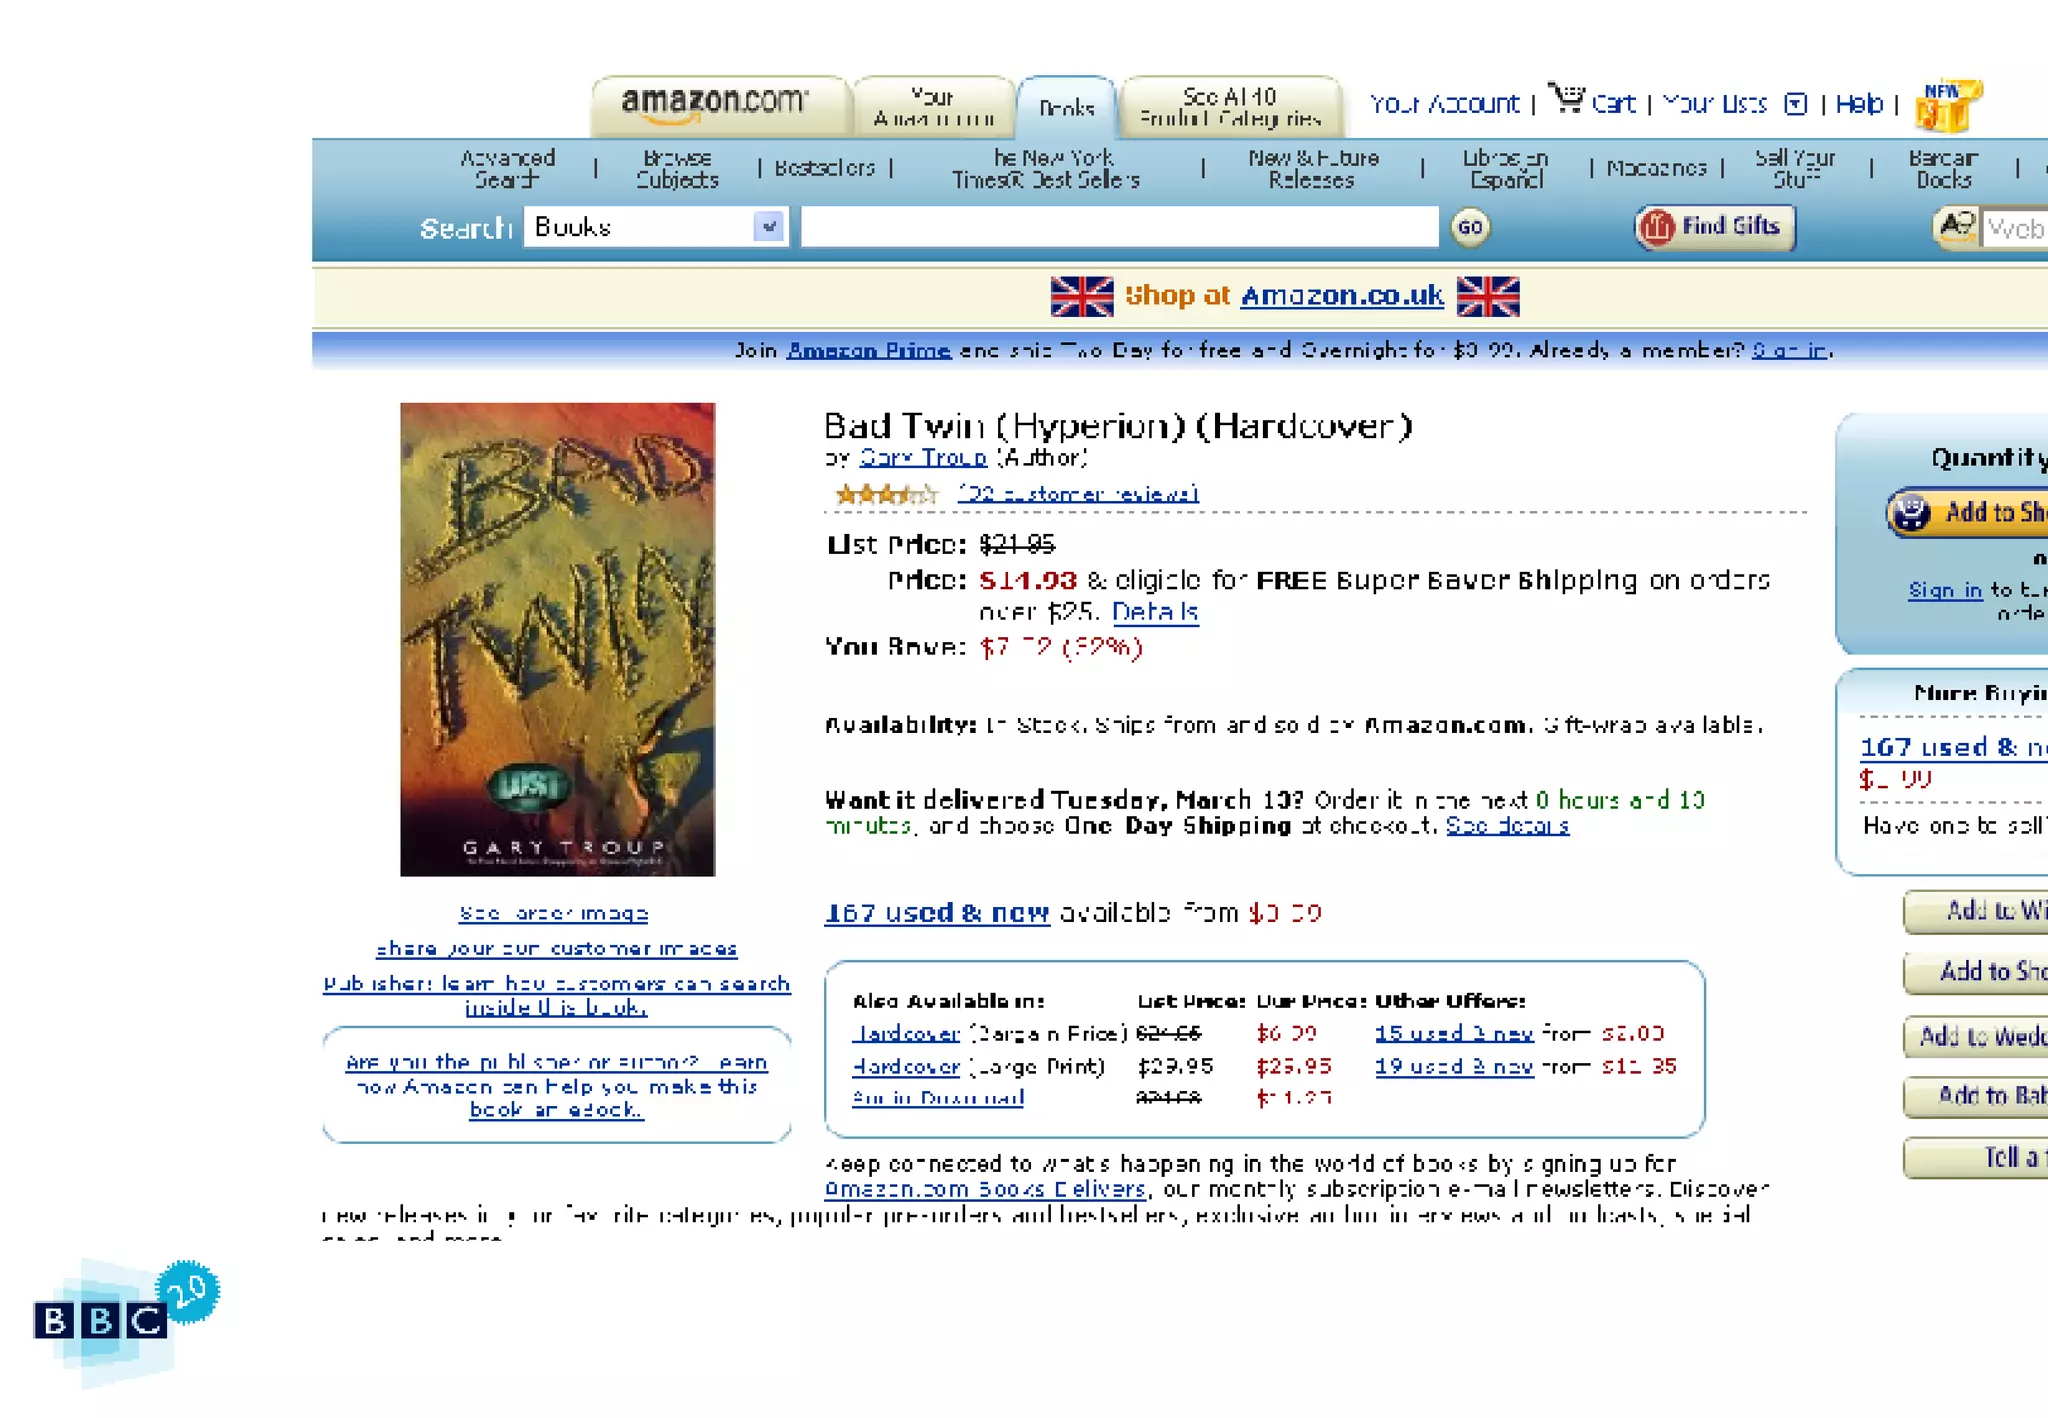Focus the main search text field
This screenshot has width=2048, height=1418.
pyautogui.click(x=1120, y=227)
